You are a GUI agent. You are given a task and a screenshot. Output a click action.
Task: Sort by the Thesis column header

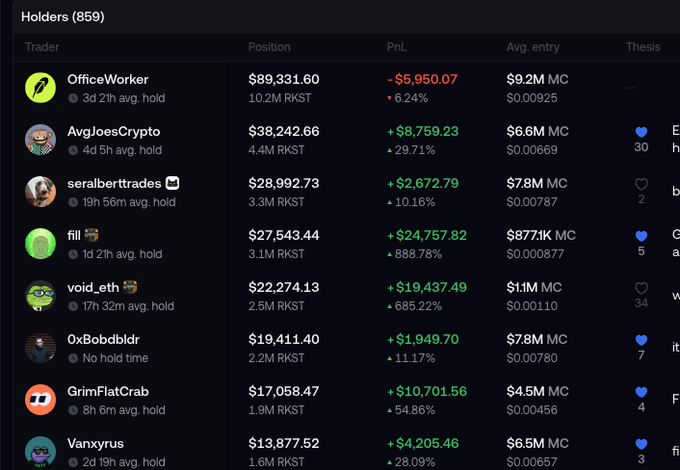point(643,47)
